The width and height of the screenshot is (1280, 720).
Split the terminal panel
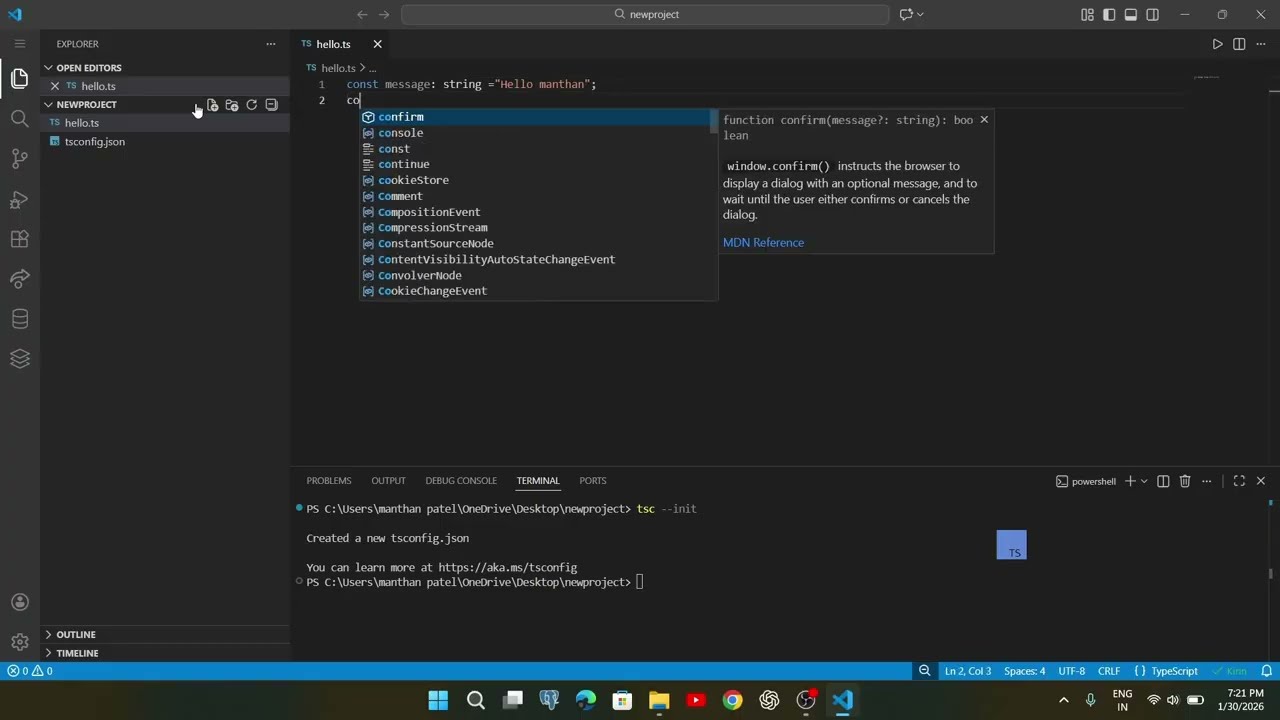click(x=1163, y=481)
